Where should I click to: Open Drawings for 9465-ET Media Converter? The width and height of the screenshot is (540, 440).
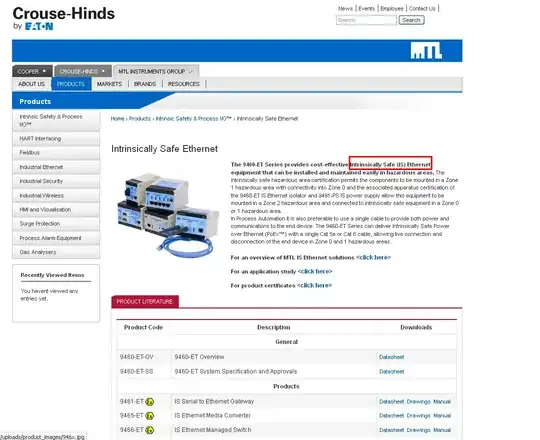pyautogui.click(x=419, y=416)
